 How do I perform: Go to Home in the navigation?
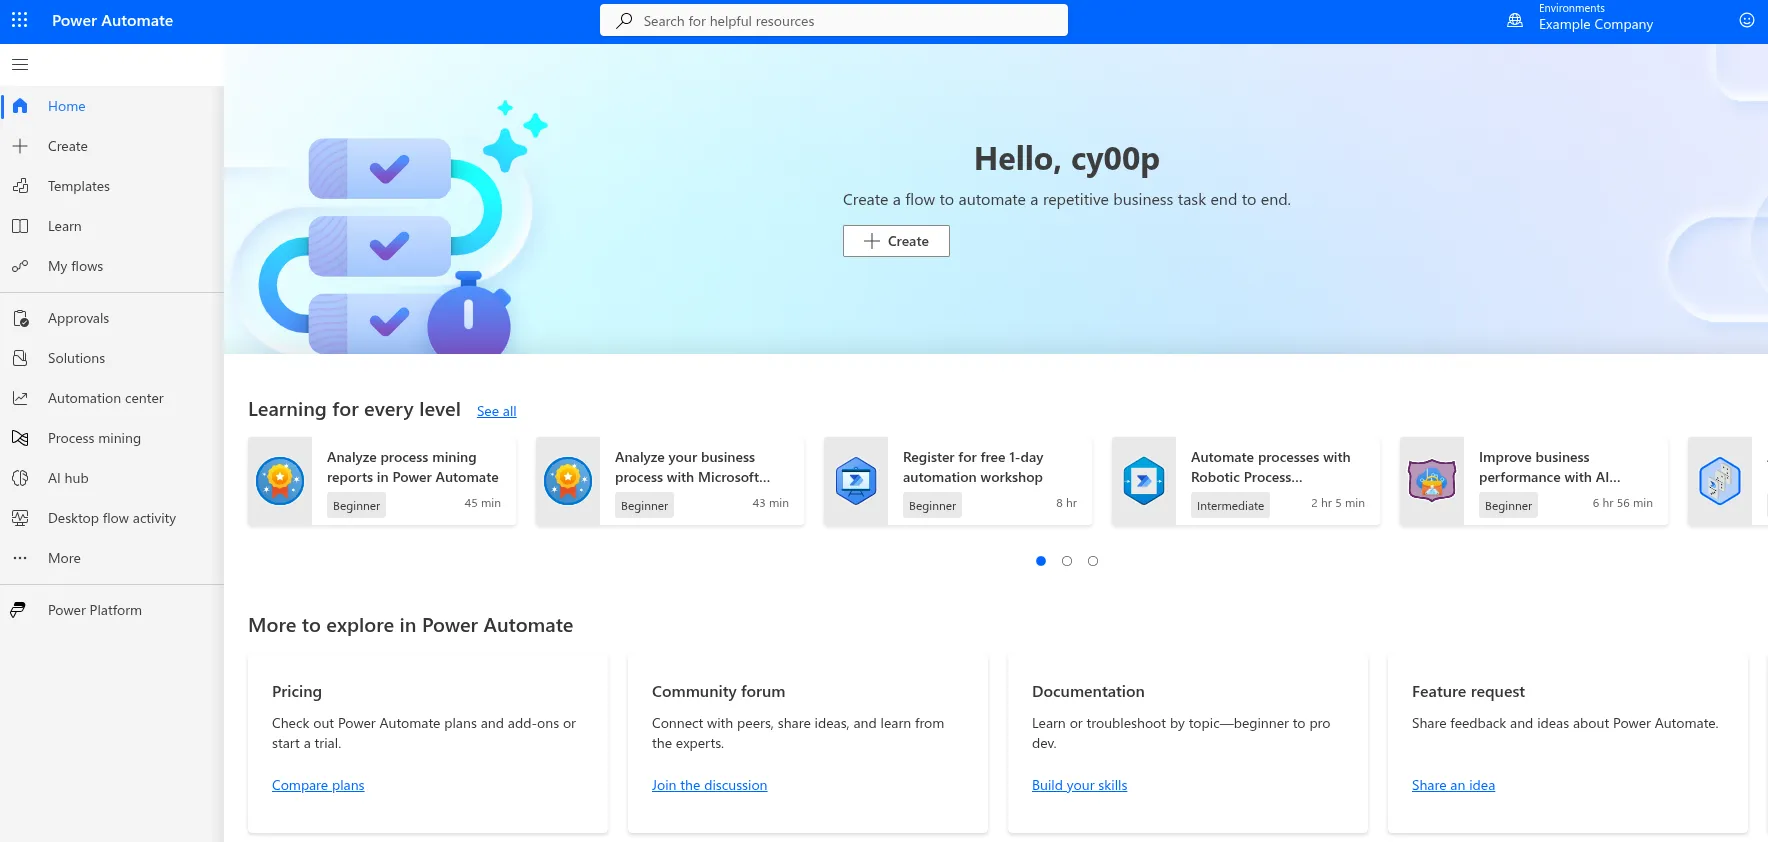pos(67,106)
